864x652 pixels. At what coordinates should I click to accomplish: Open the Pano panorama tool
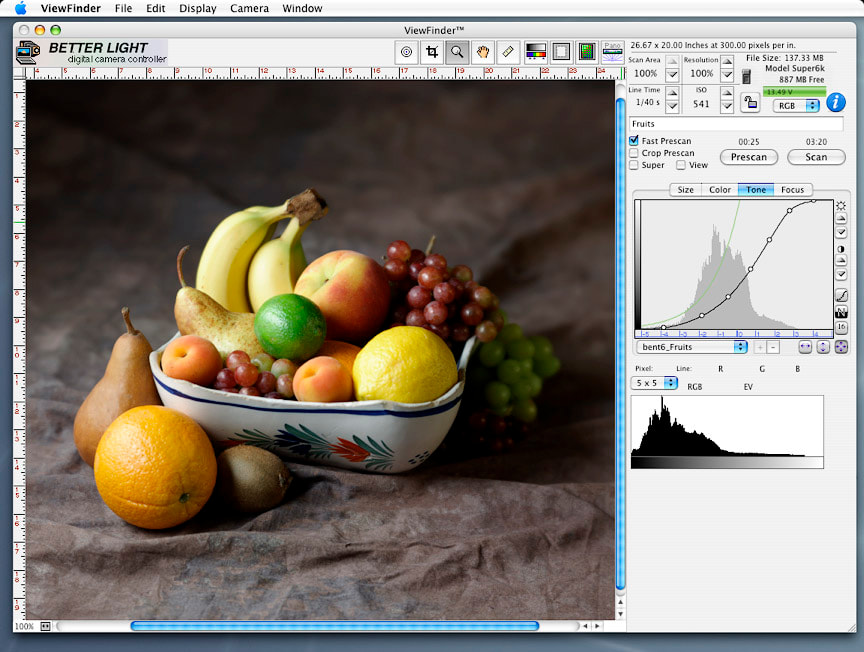point(613,52)
